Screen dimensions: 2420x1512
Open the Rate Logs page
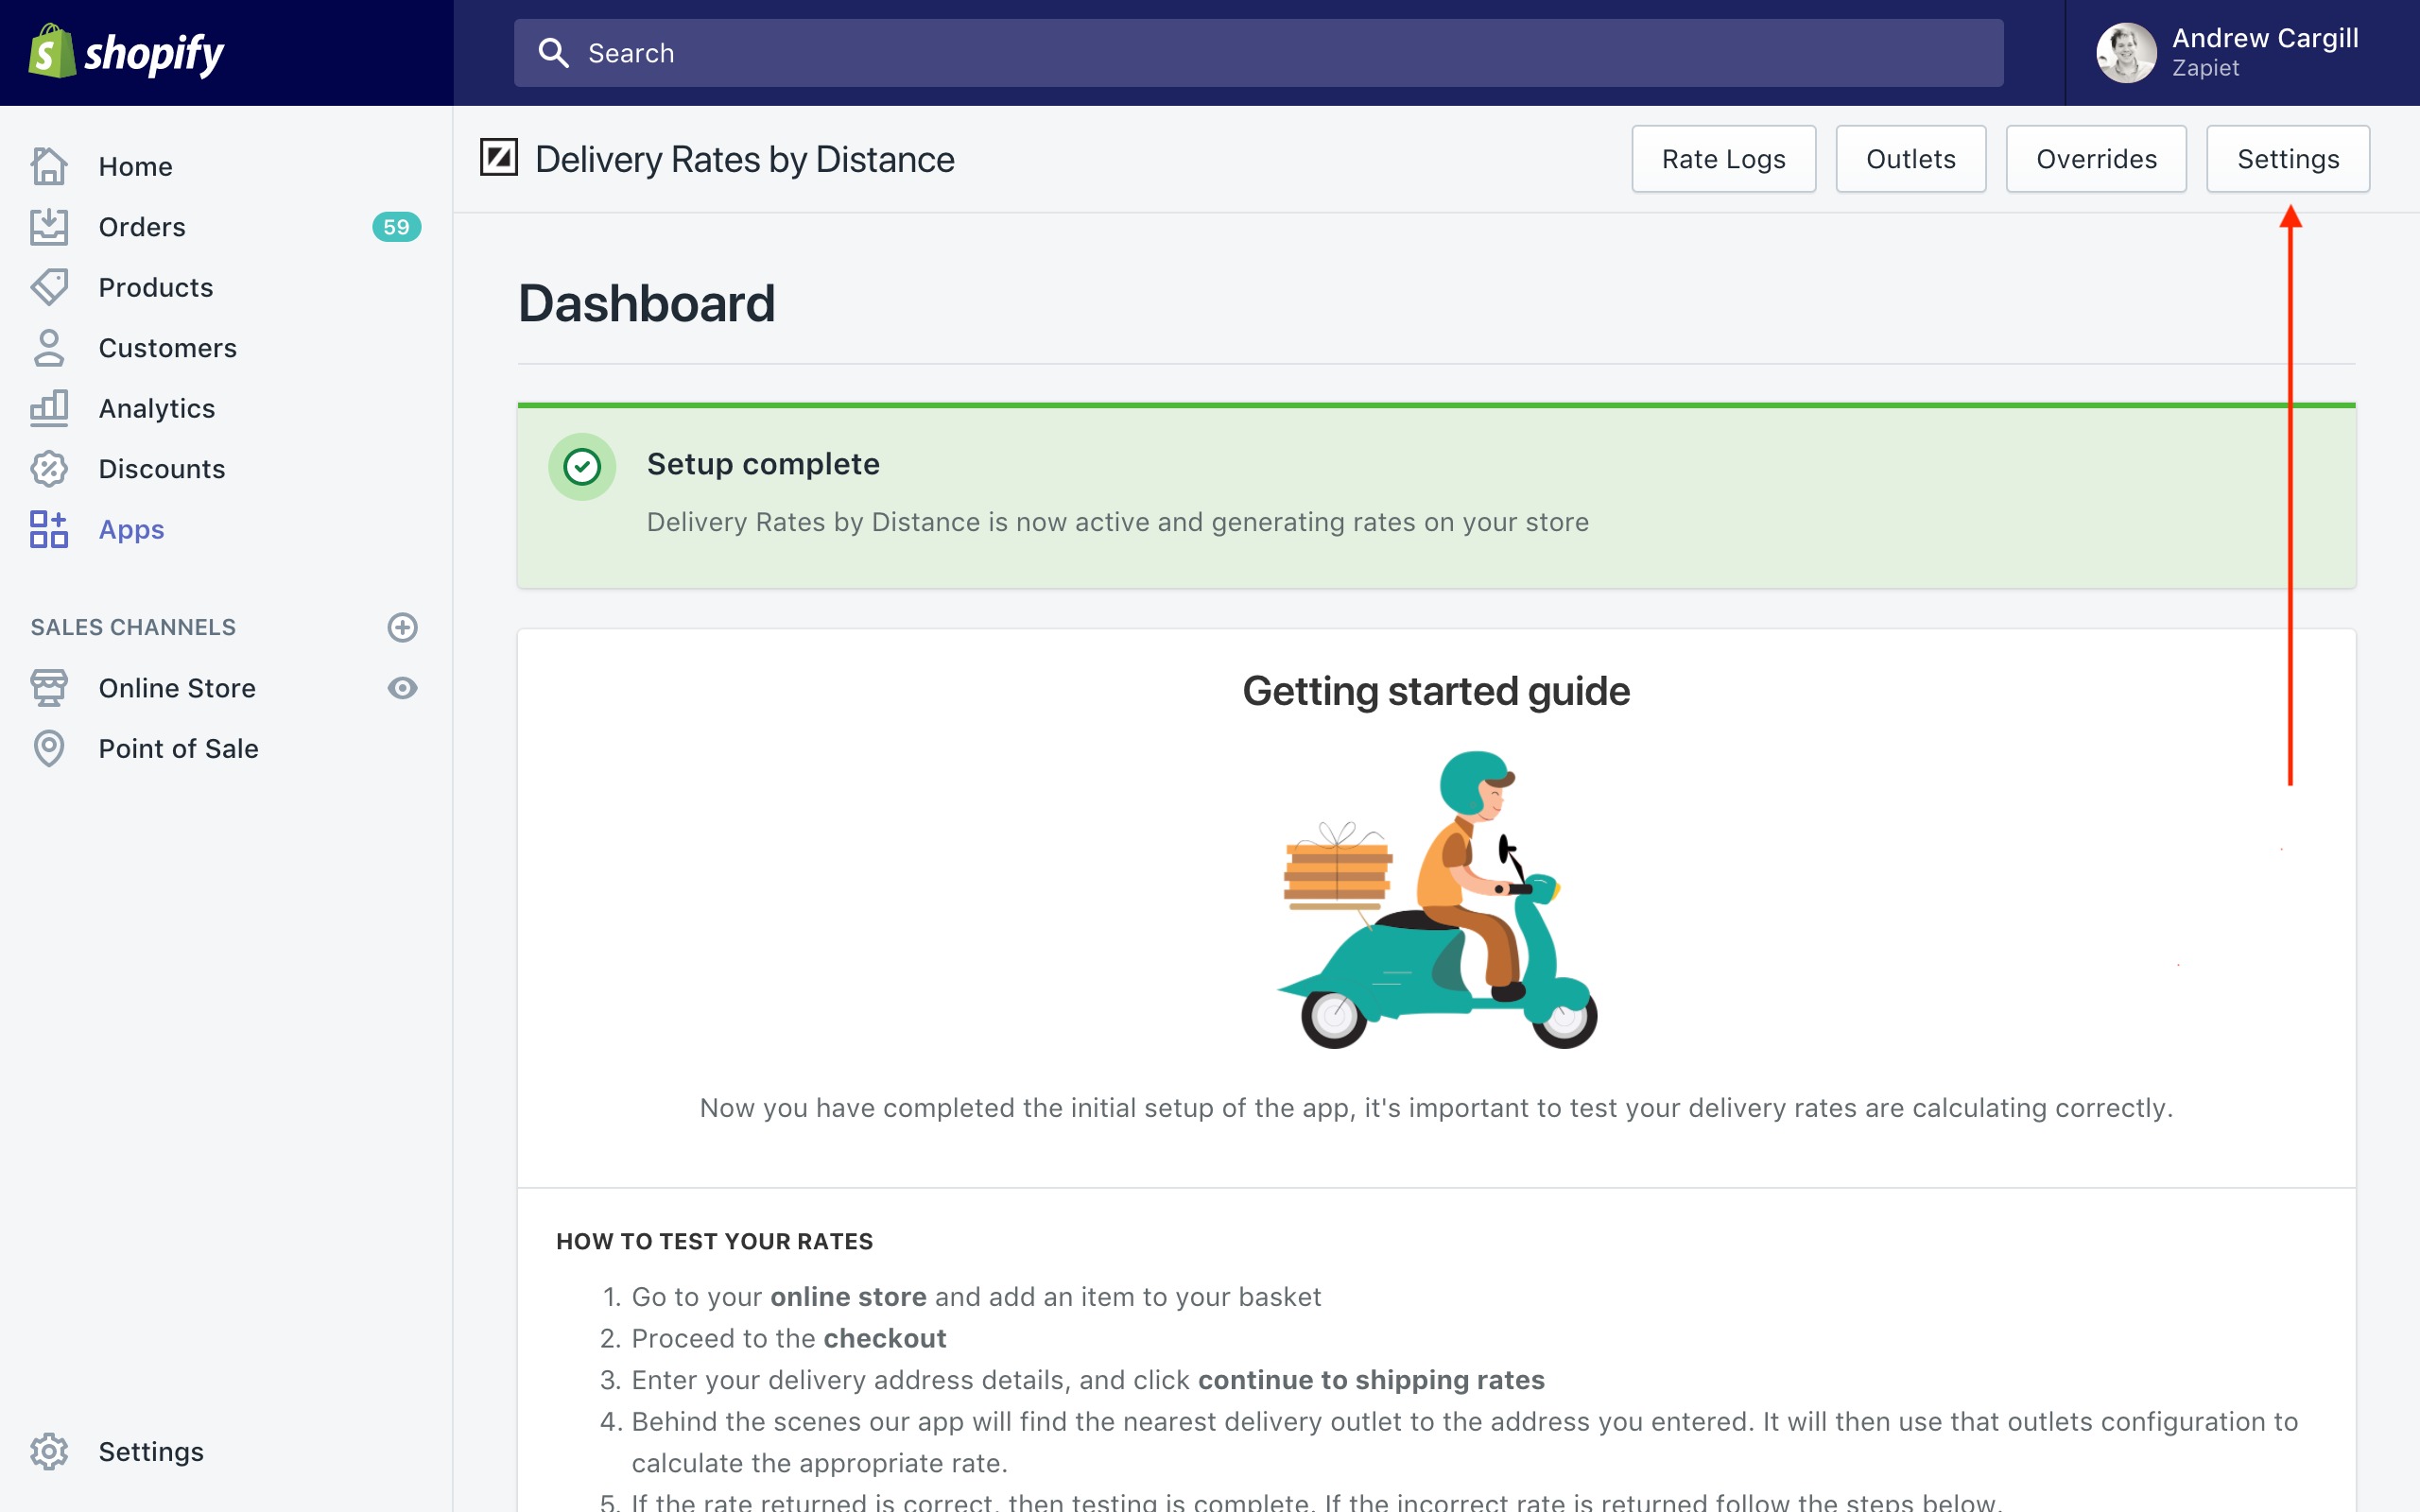(1723, 159)
